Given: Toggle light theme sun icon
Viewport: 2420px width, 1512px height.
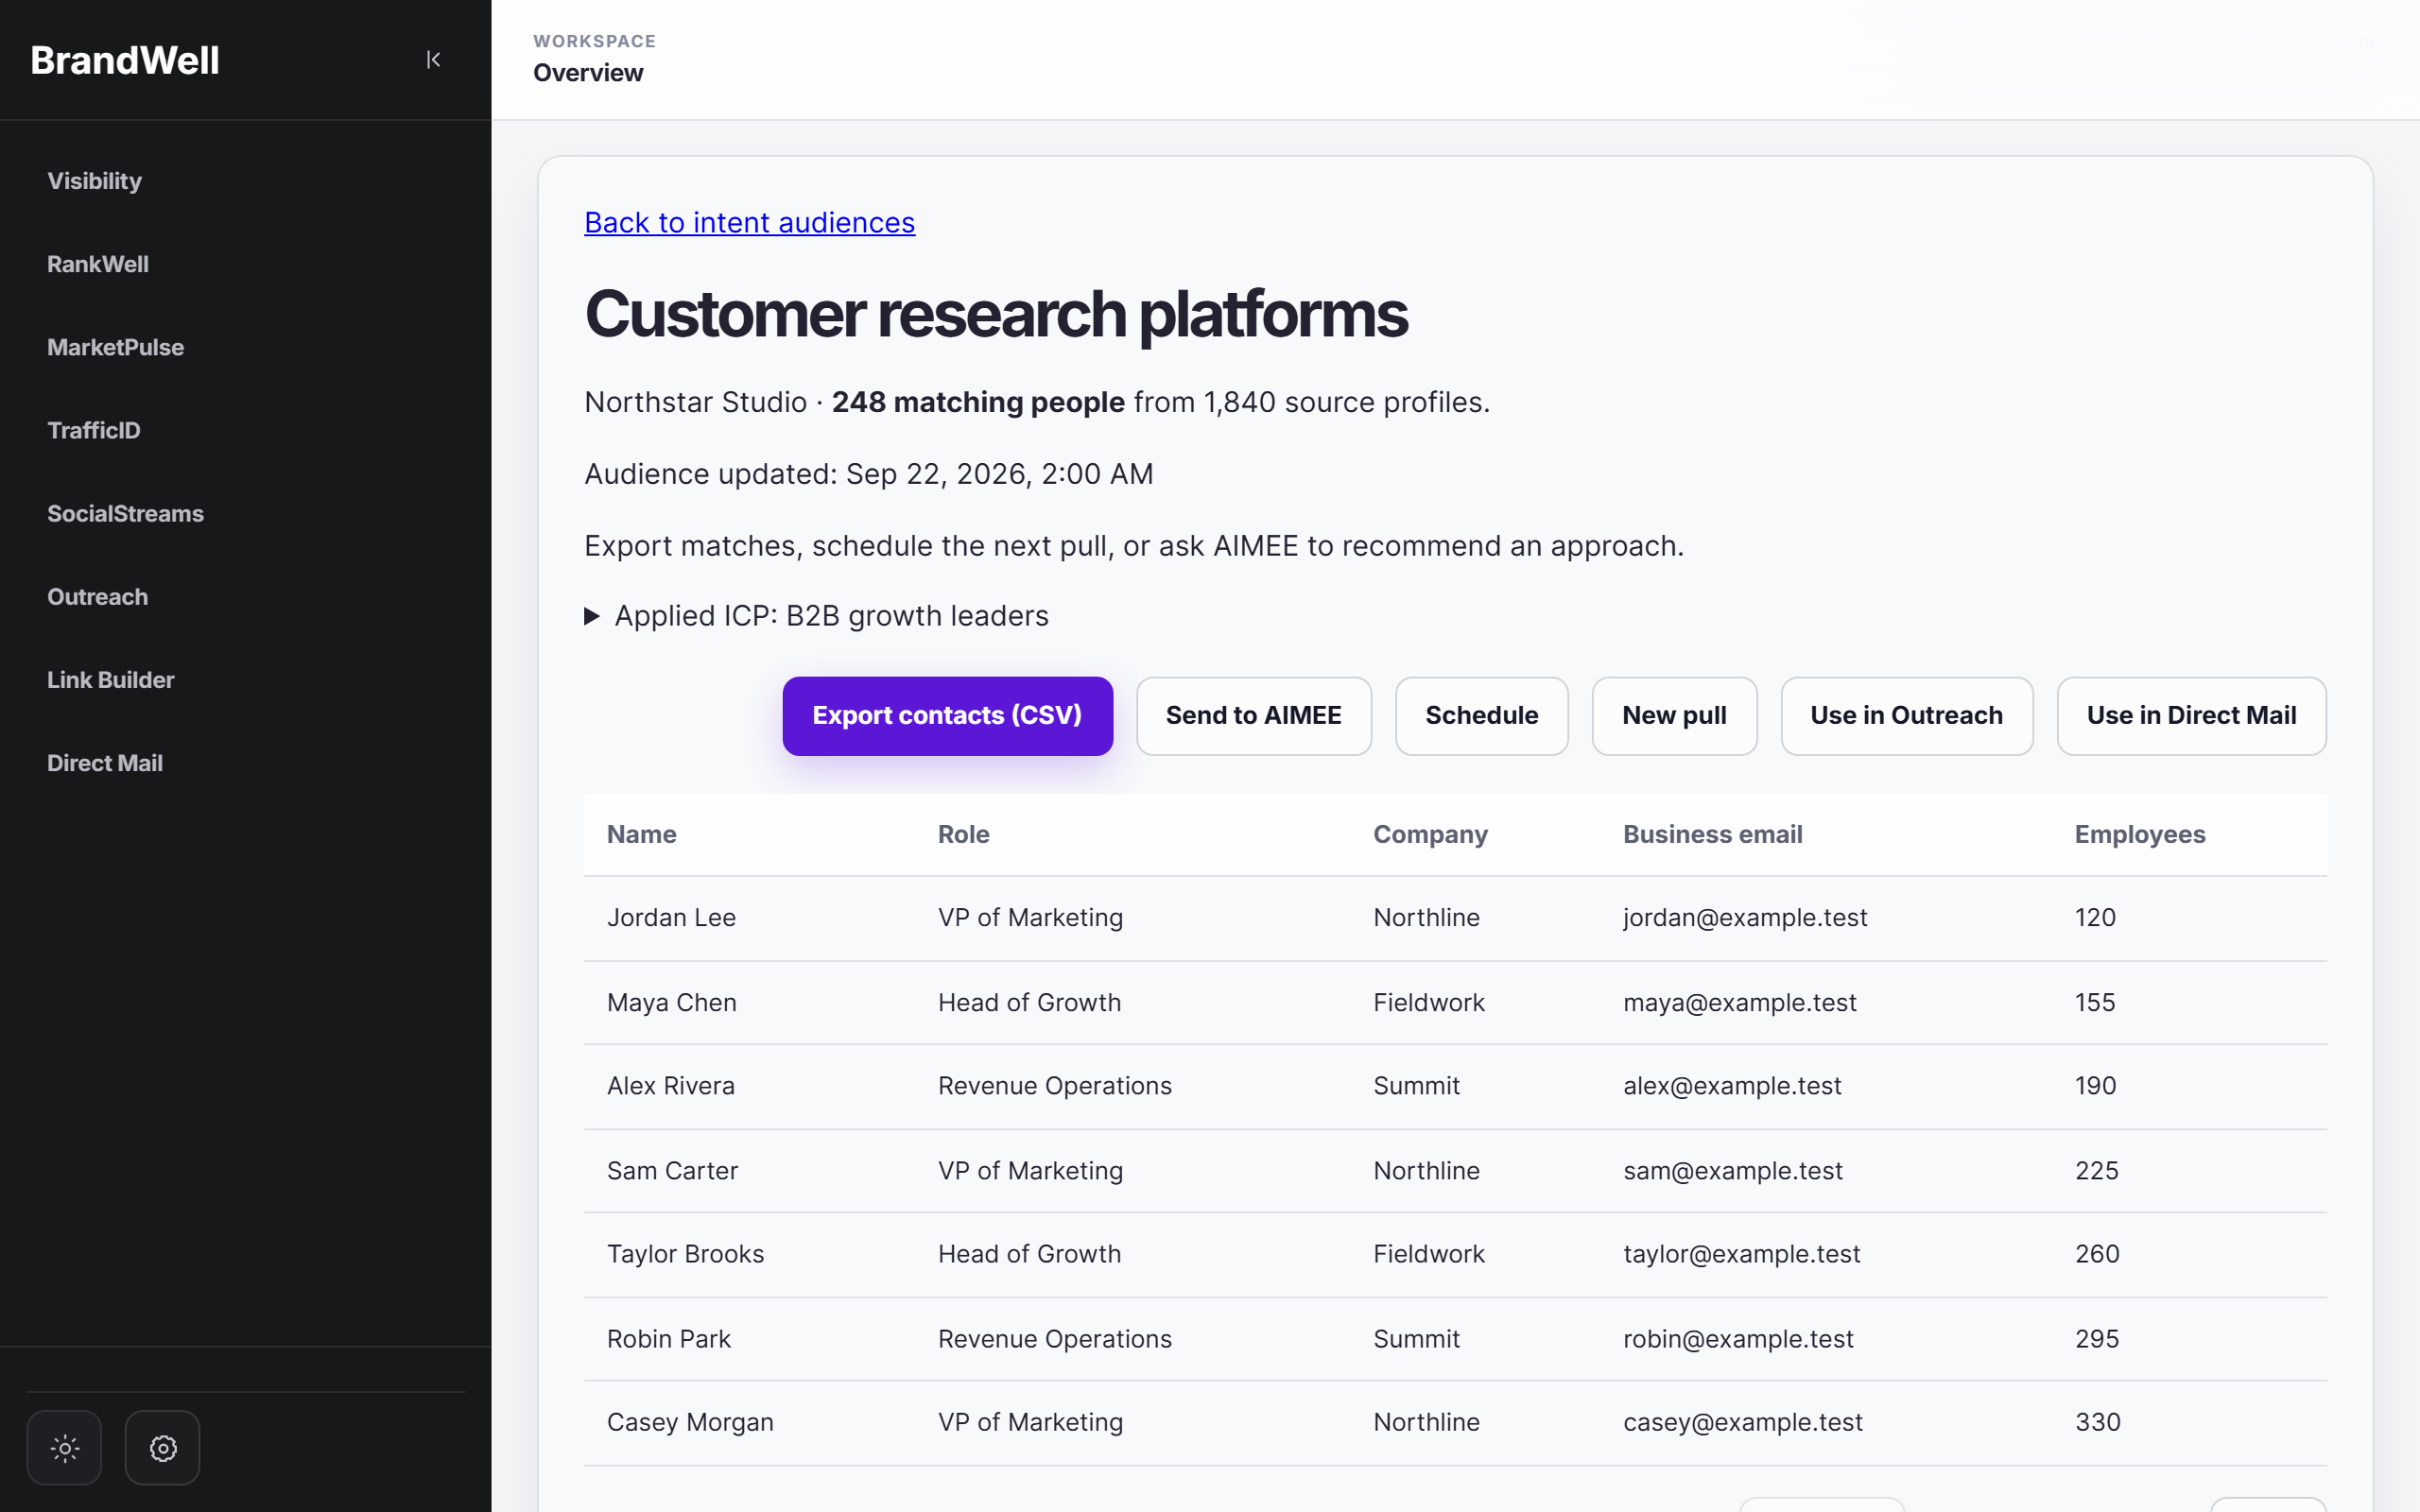Looking at the screenshot, I should point(64,1447).
